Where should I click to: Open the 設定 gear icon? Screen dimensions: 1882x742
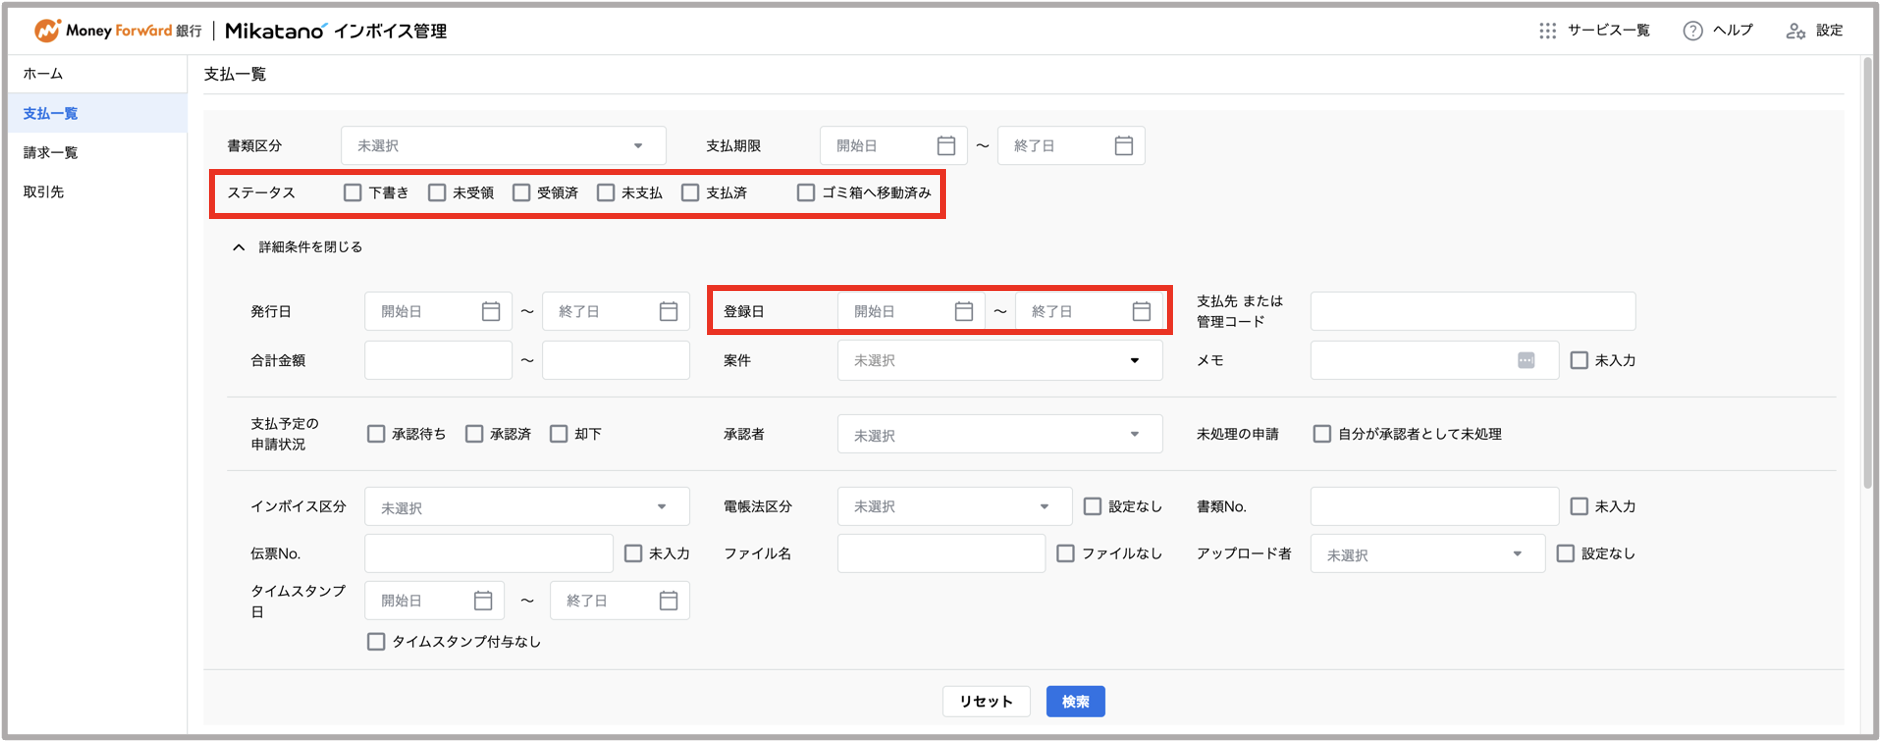tap(1796, 31)
